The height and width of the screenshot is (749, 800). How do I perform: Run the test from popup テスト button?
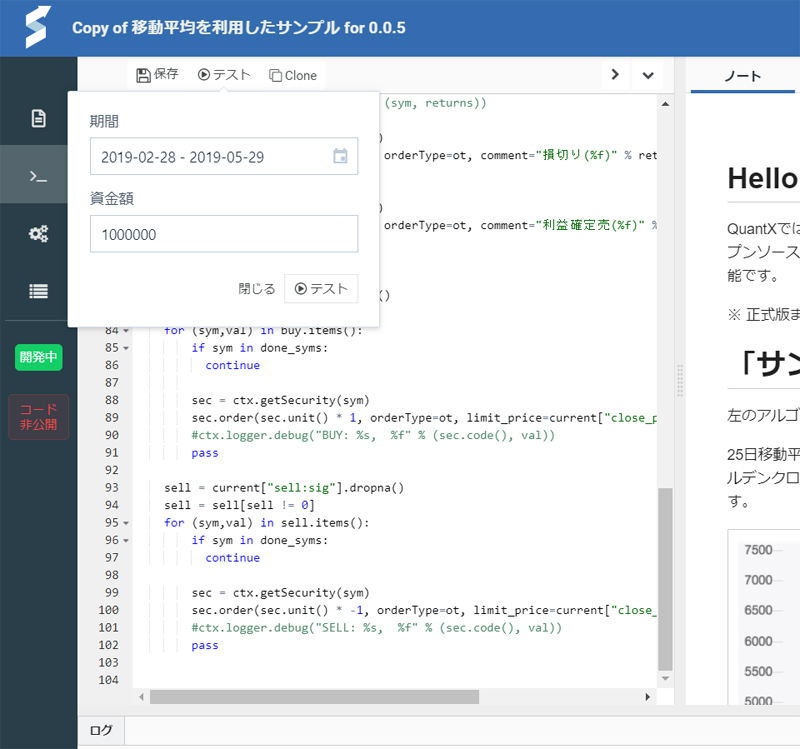pyautogui.click(x=321, y=289)
